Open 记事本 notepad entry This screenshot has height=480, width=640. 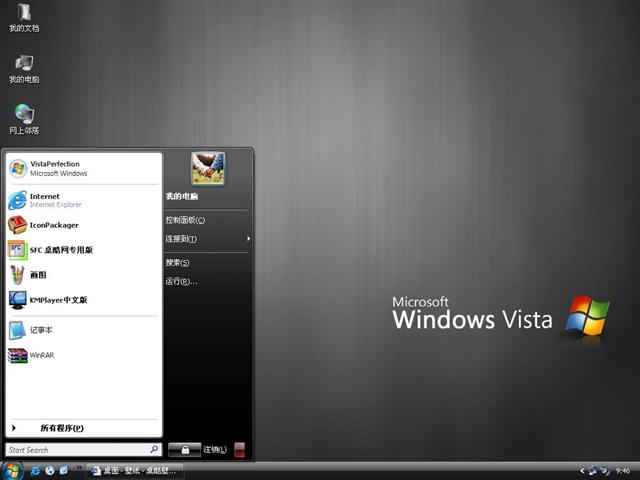pyautogui.click(x=84, y=330)
